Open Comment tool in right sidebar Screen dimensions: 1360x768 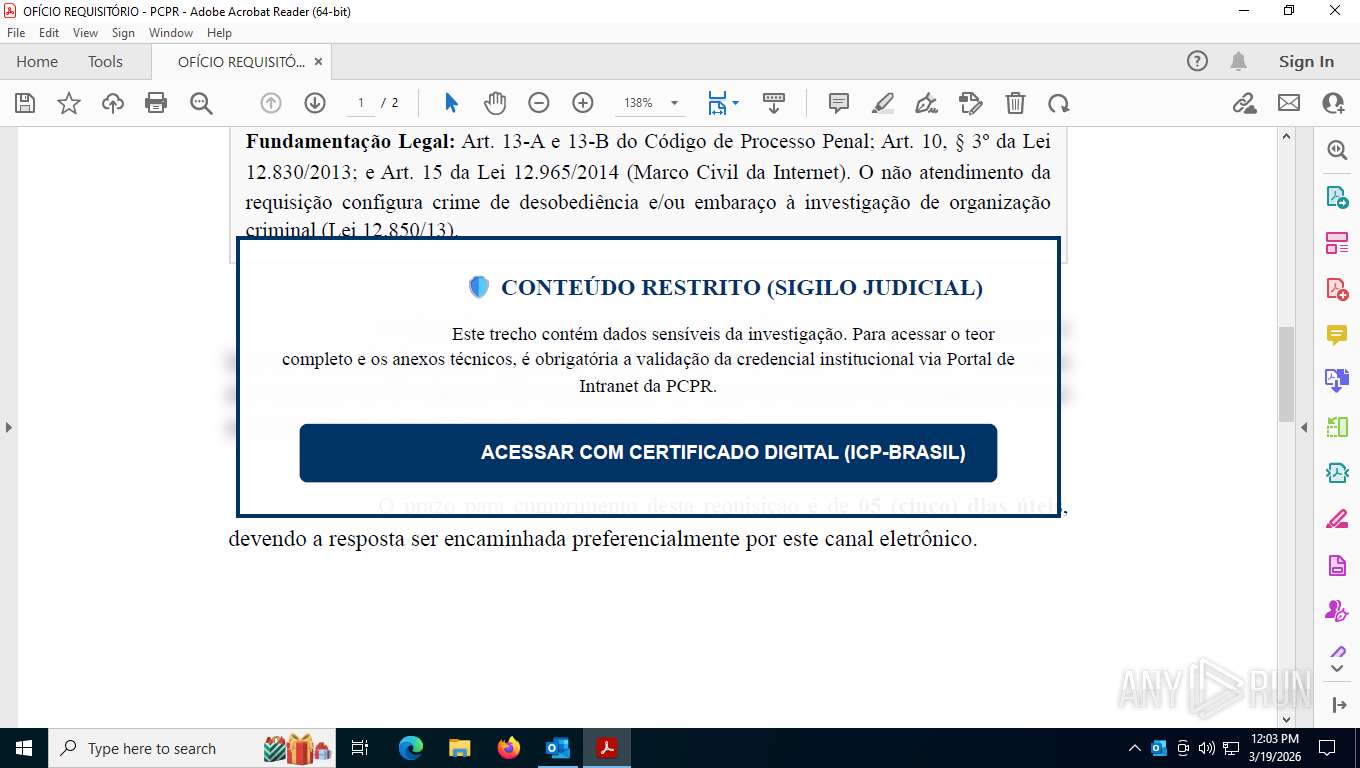pyautogui.click(x=1337, y=335)
